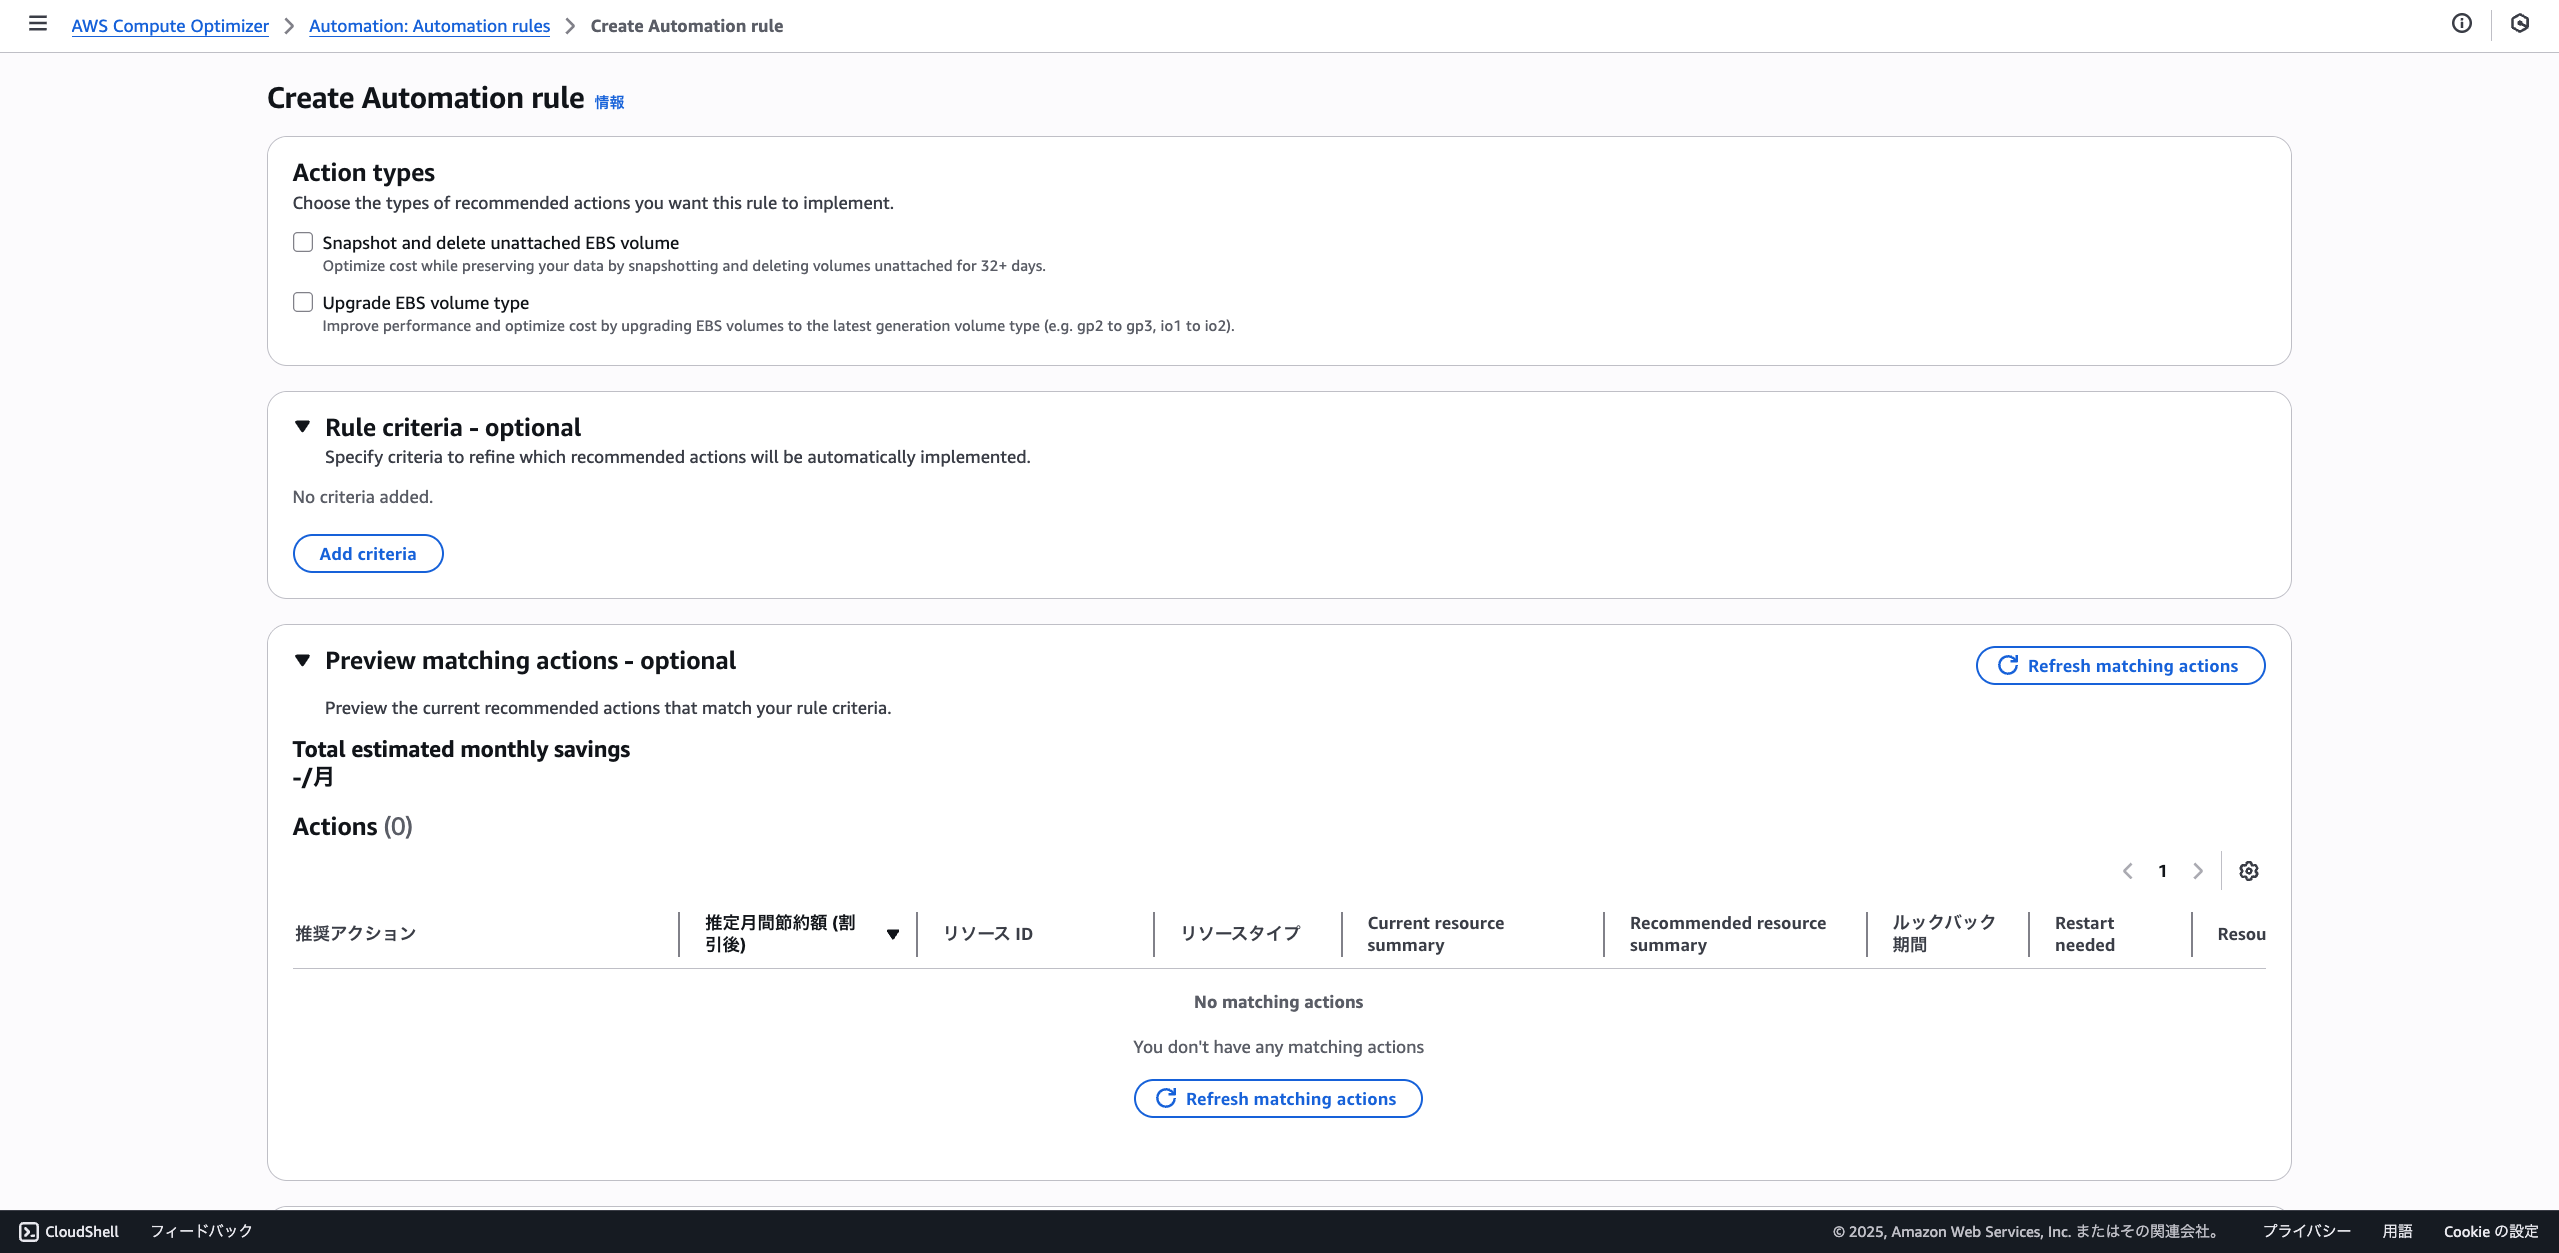Open フィードバック in the footer

[x=201, y=1231]
